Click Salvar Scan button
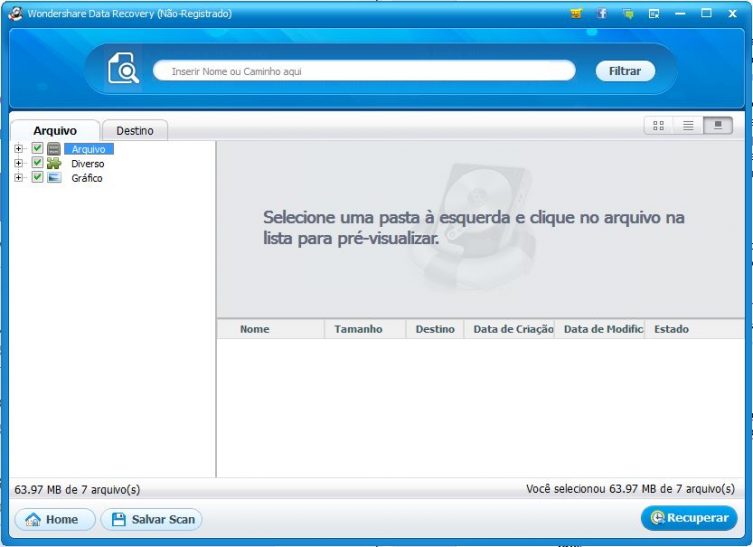The height and width of the screenshot is (547, 753). [x=151, y=520]
